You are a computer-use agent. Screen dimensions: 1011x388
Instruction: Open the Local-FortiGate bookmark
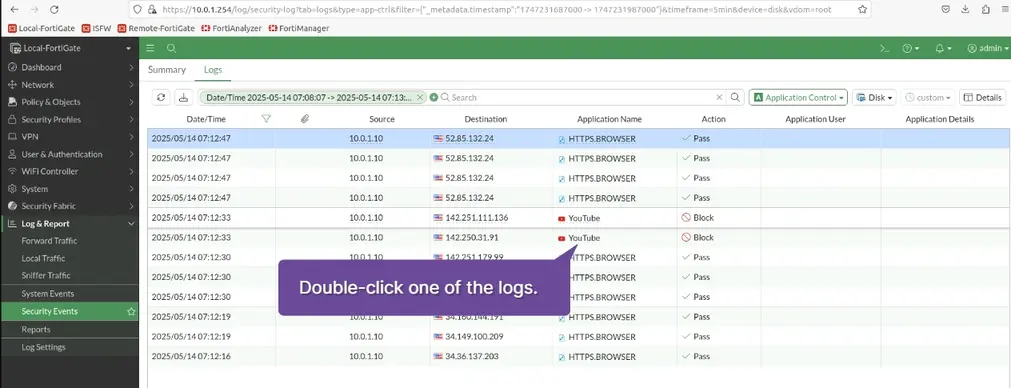coord(41,28)
